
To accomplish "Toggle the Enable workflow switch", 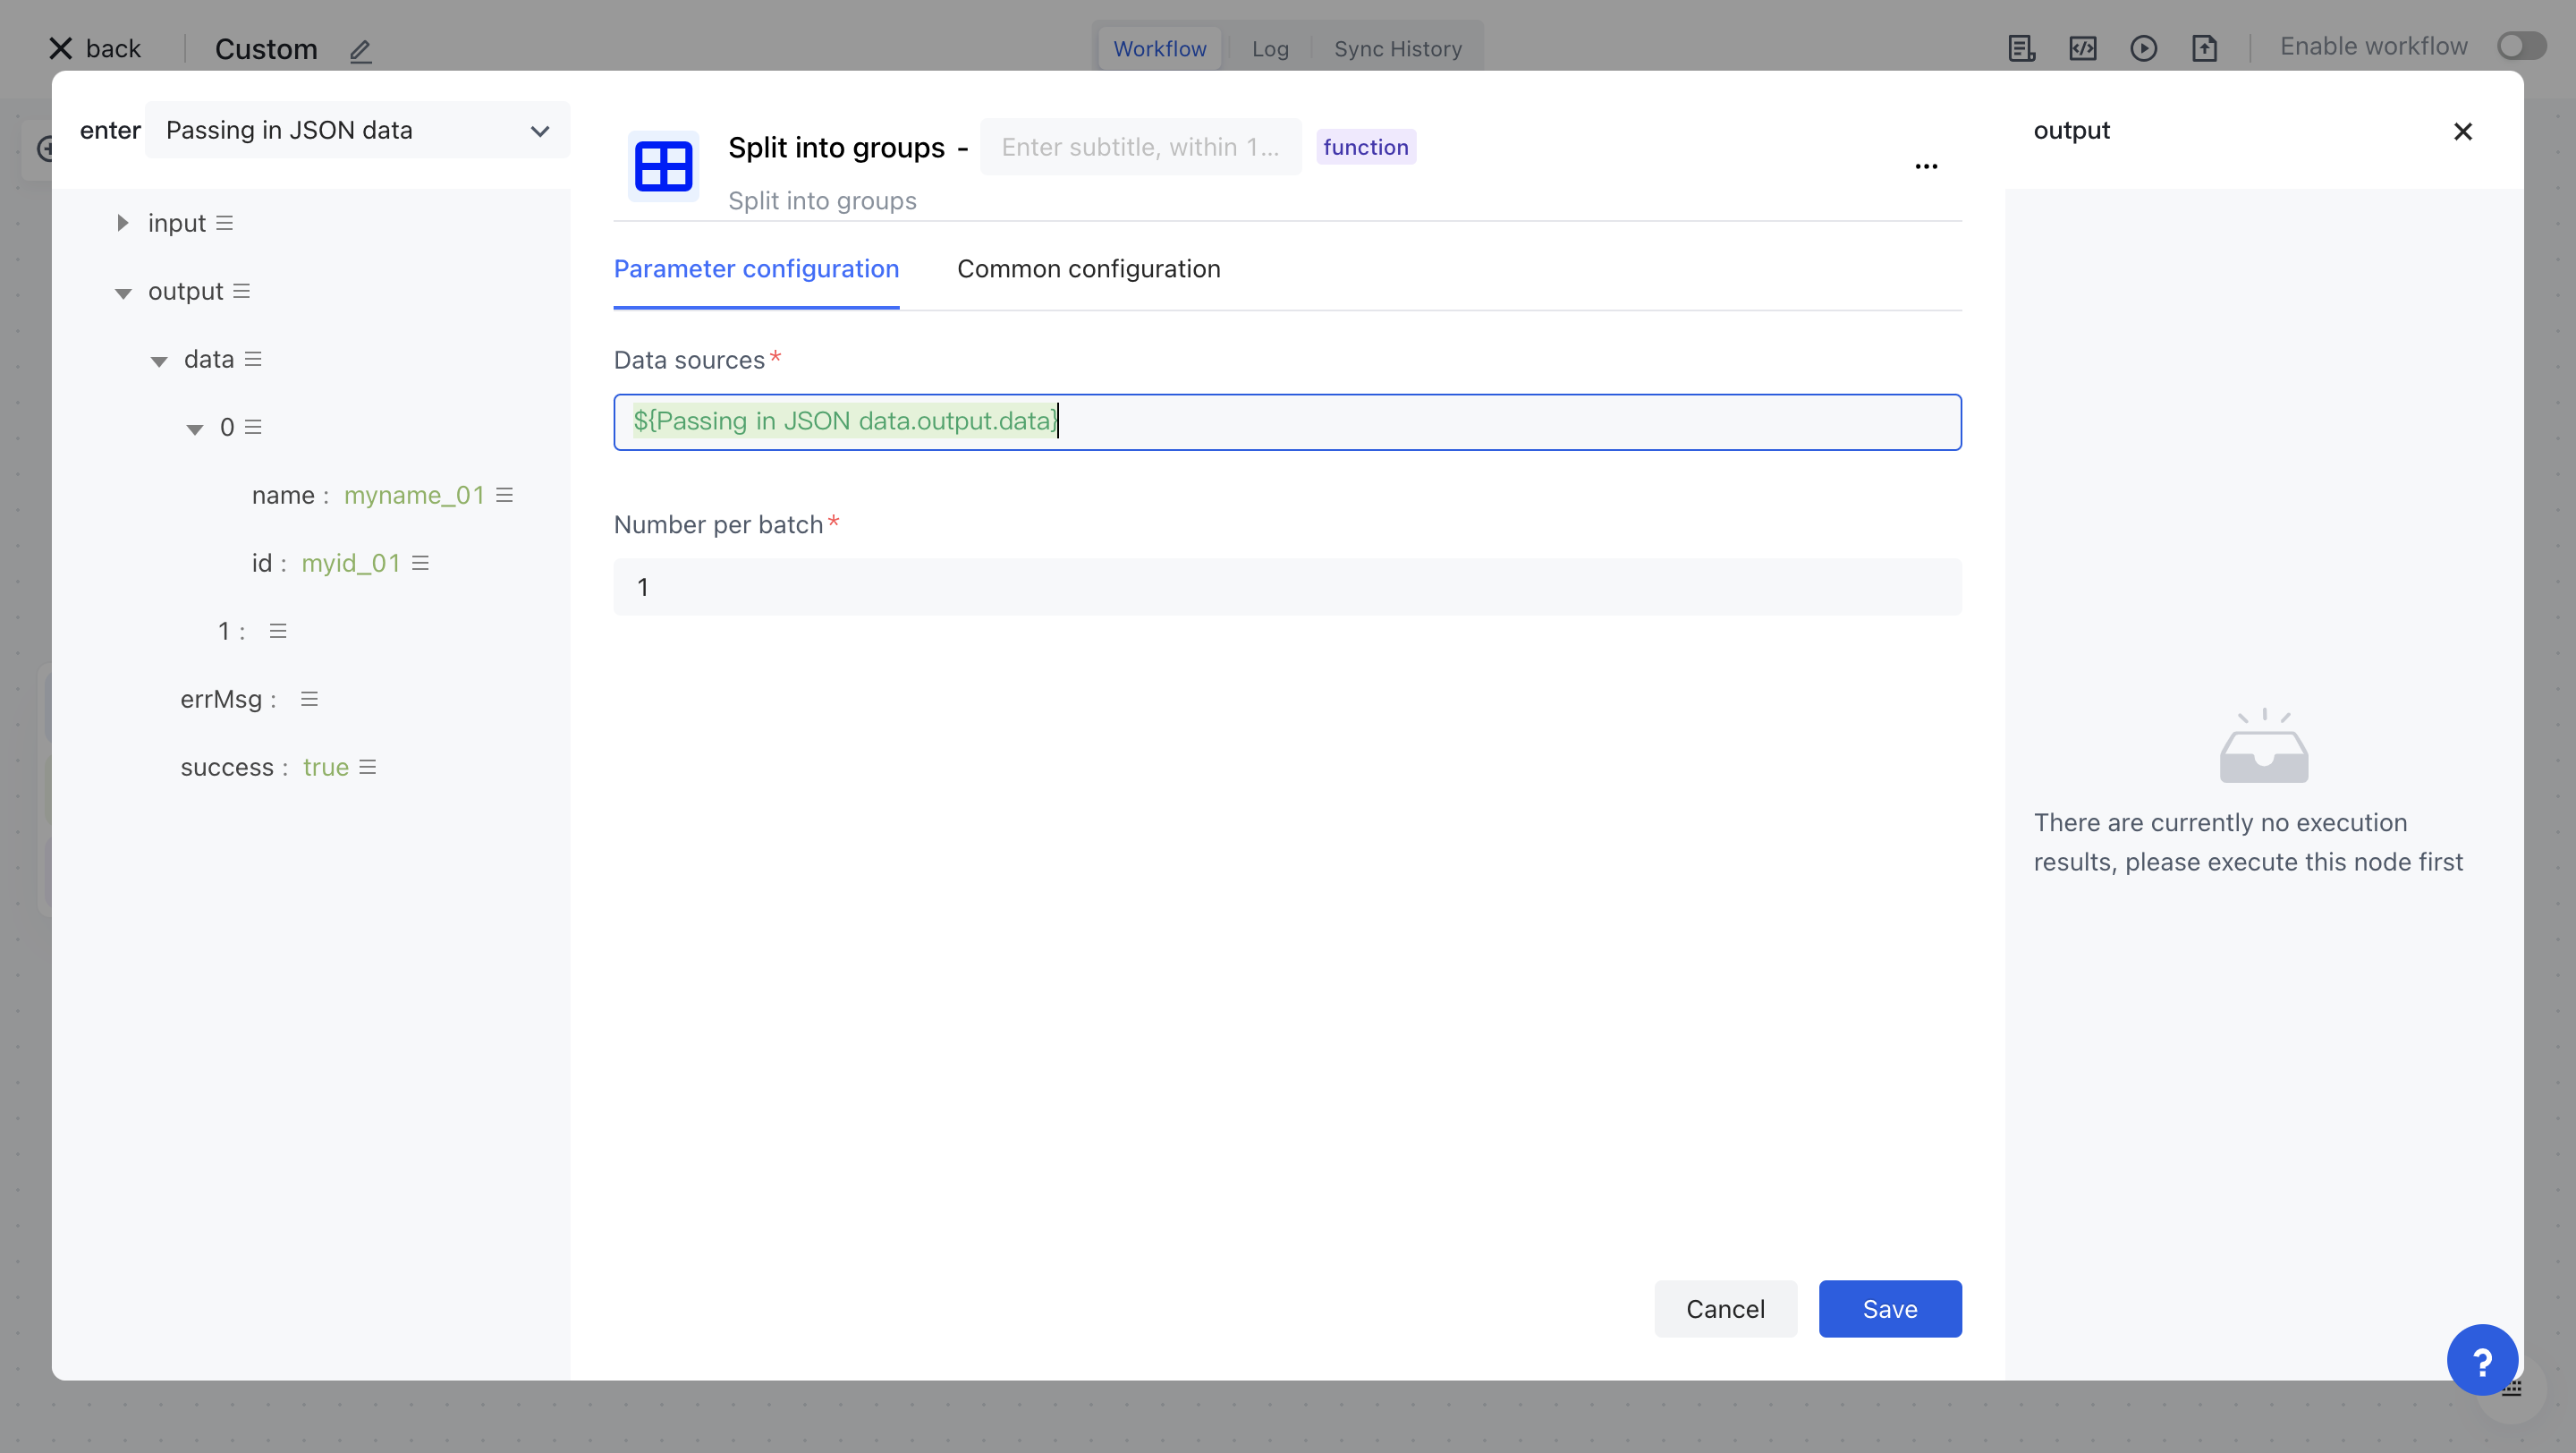I will (x=2521, y=46).
